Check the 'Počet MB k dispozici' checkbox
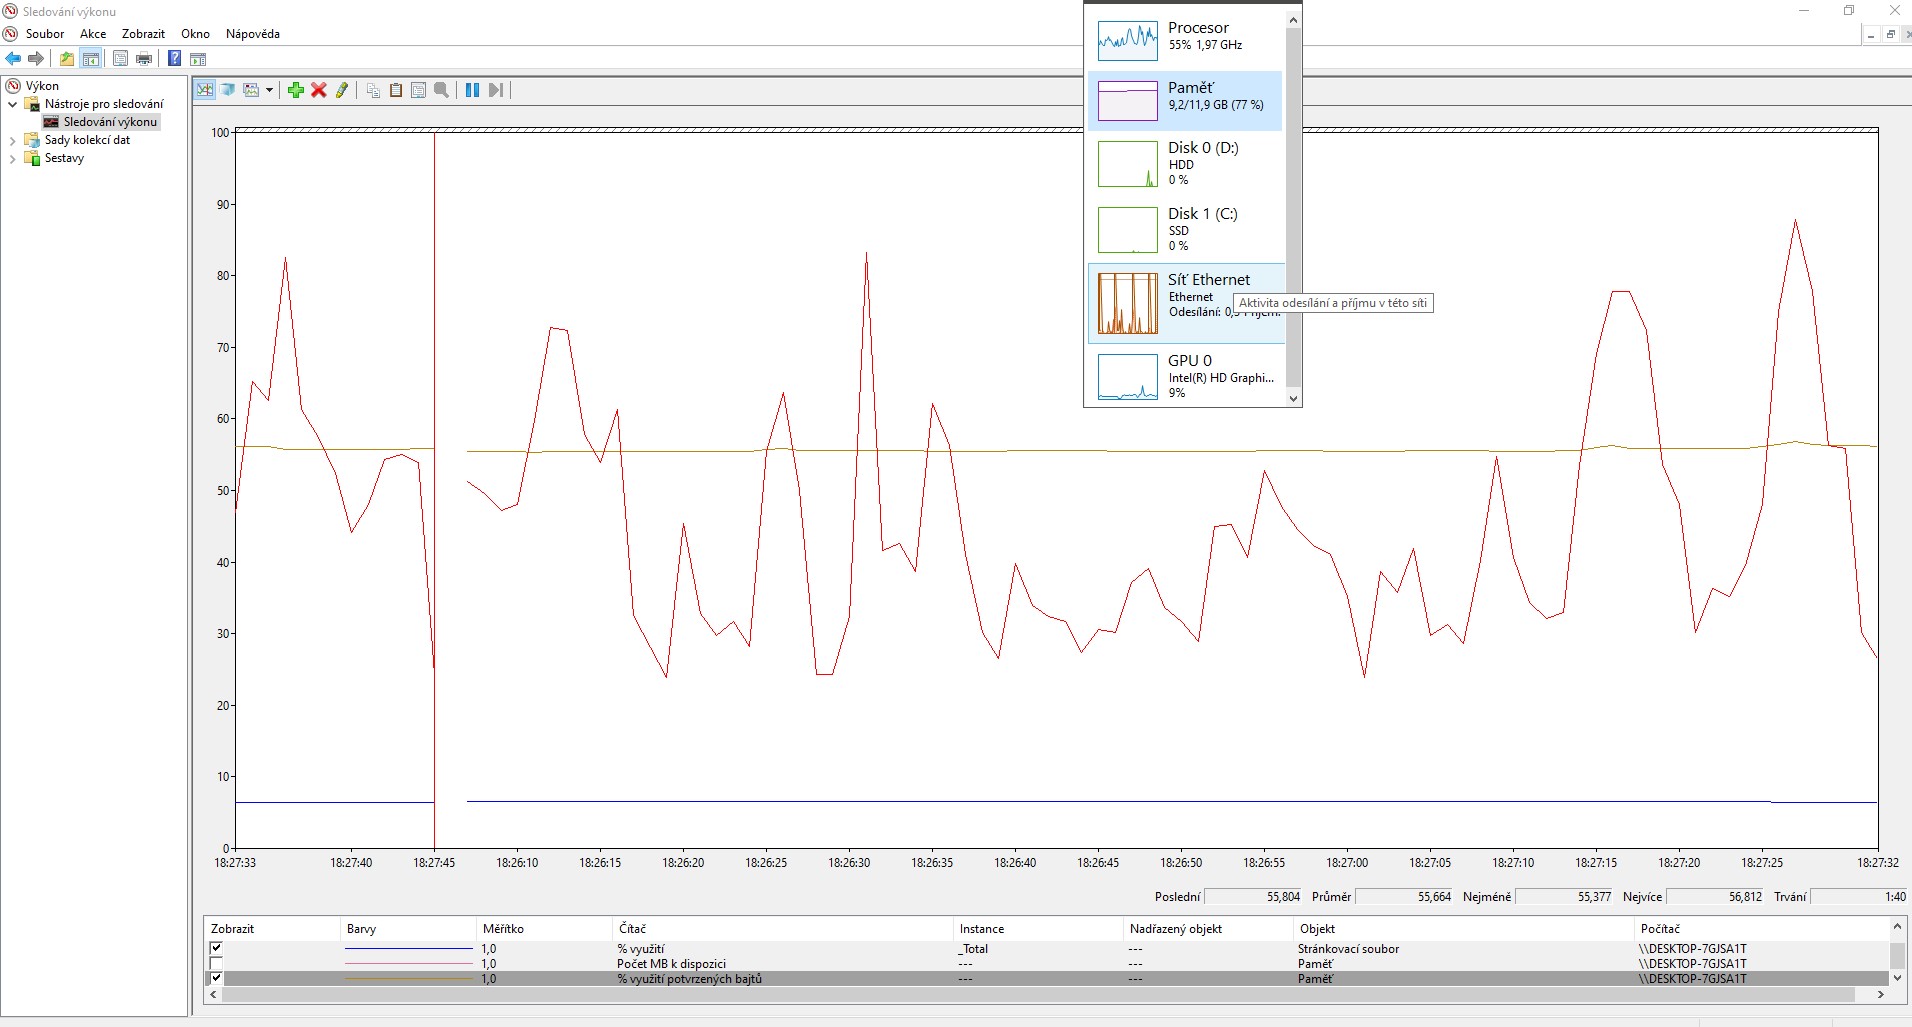Screen dimensions: 1912x1027 pos(216,964)
